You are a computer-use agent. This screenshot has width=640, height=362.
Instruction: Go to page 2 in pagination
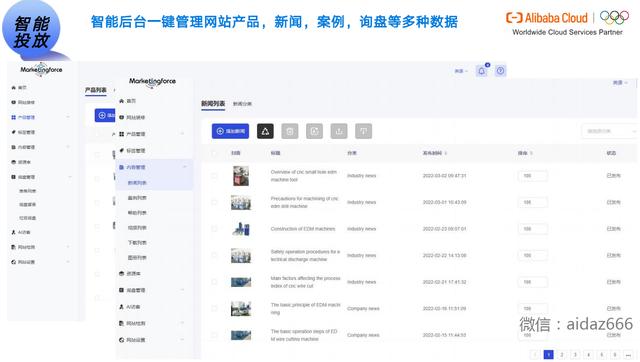pos(562,355)
